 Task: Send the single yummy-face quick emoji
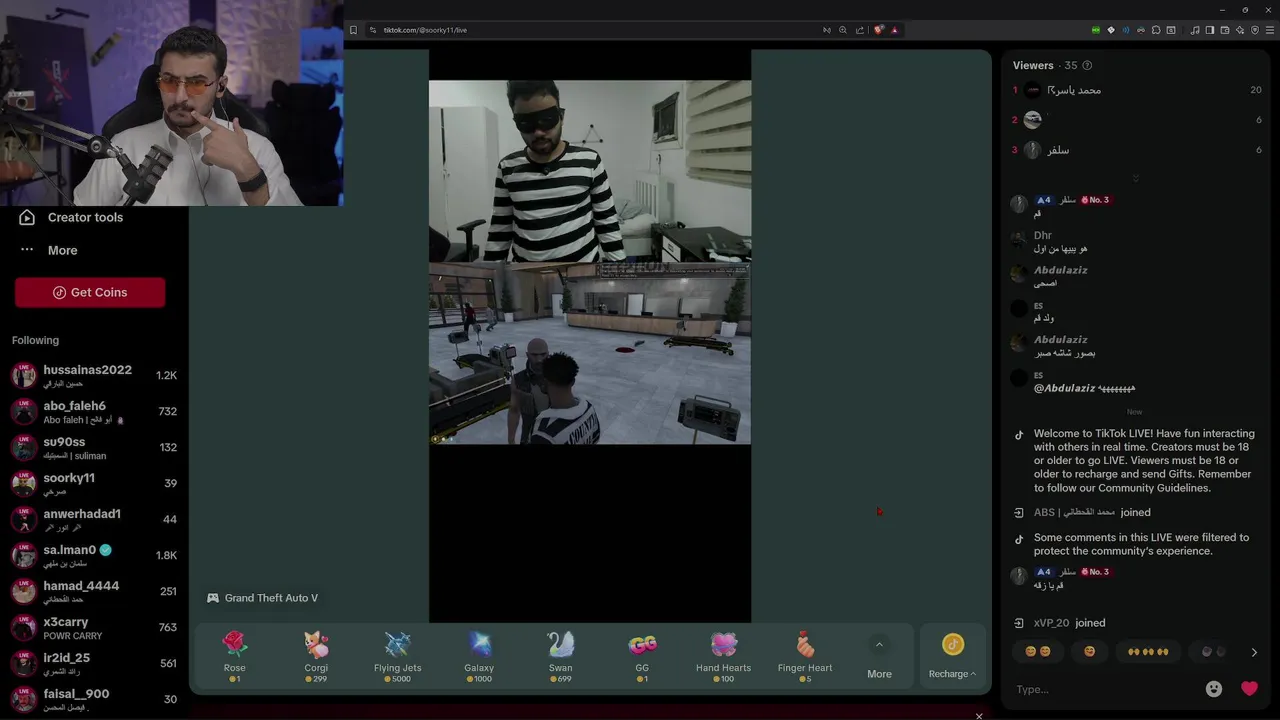pyautogui.click(x=1089, y=652)
